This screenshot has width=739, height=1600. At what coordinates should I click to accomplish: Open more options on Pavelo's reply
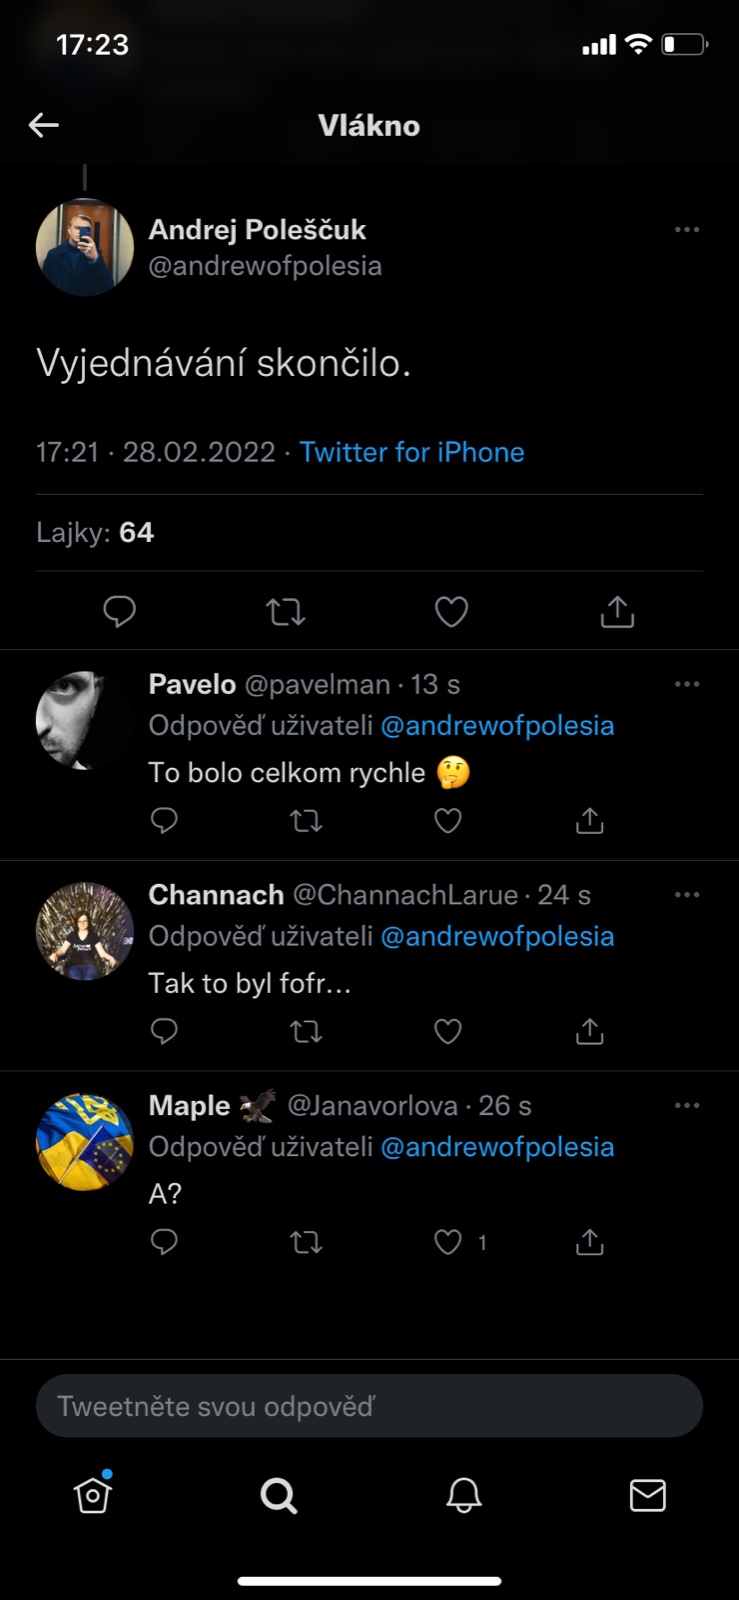click(687, 684)
